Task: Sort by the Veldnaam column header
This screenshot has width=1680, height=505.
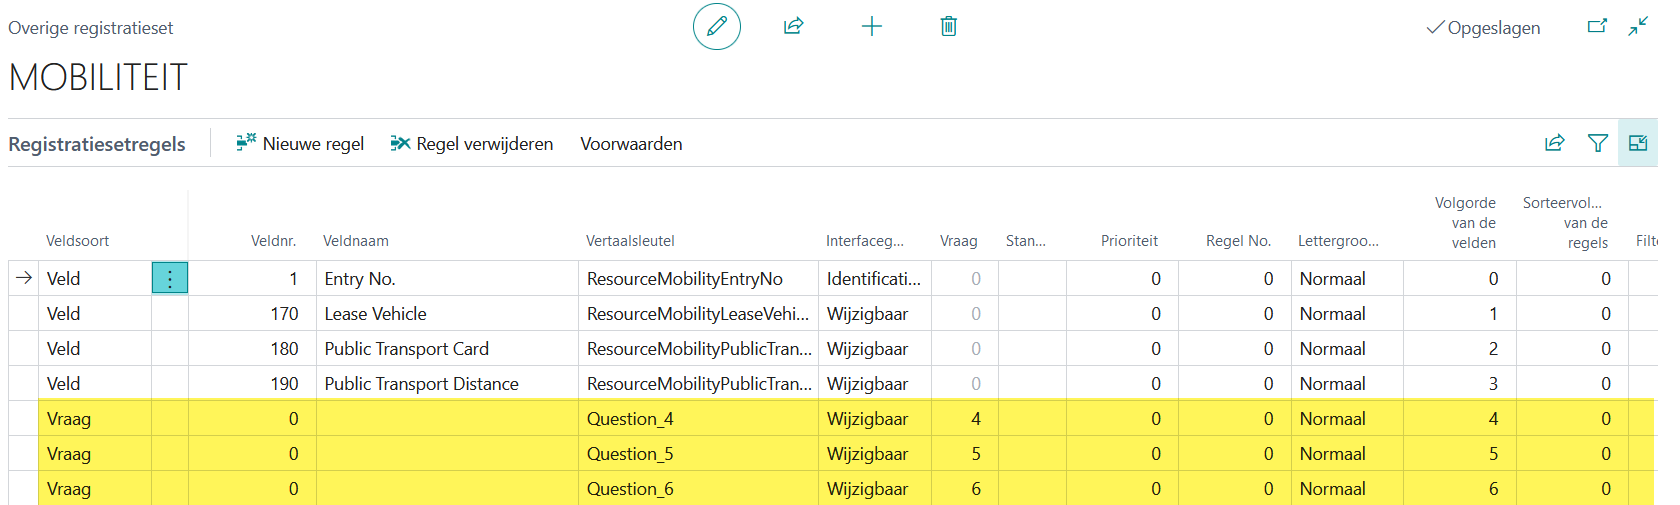Action: click(x=355, y=241)
